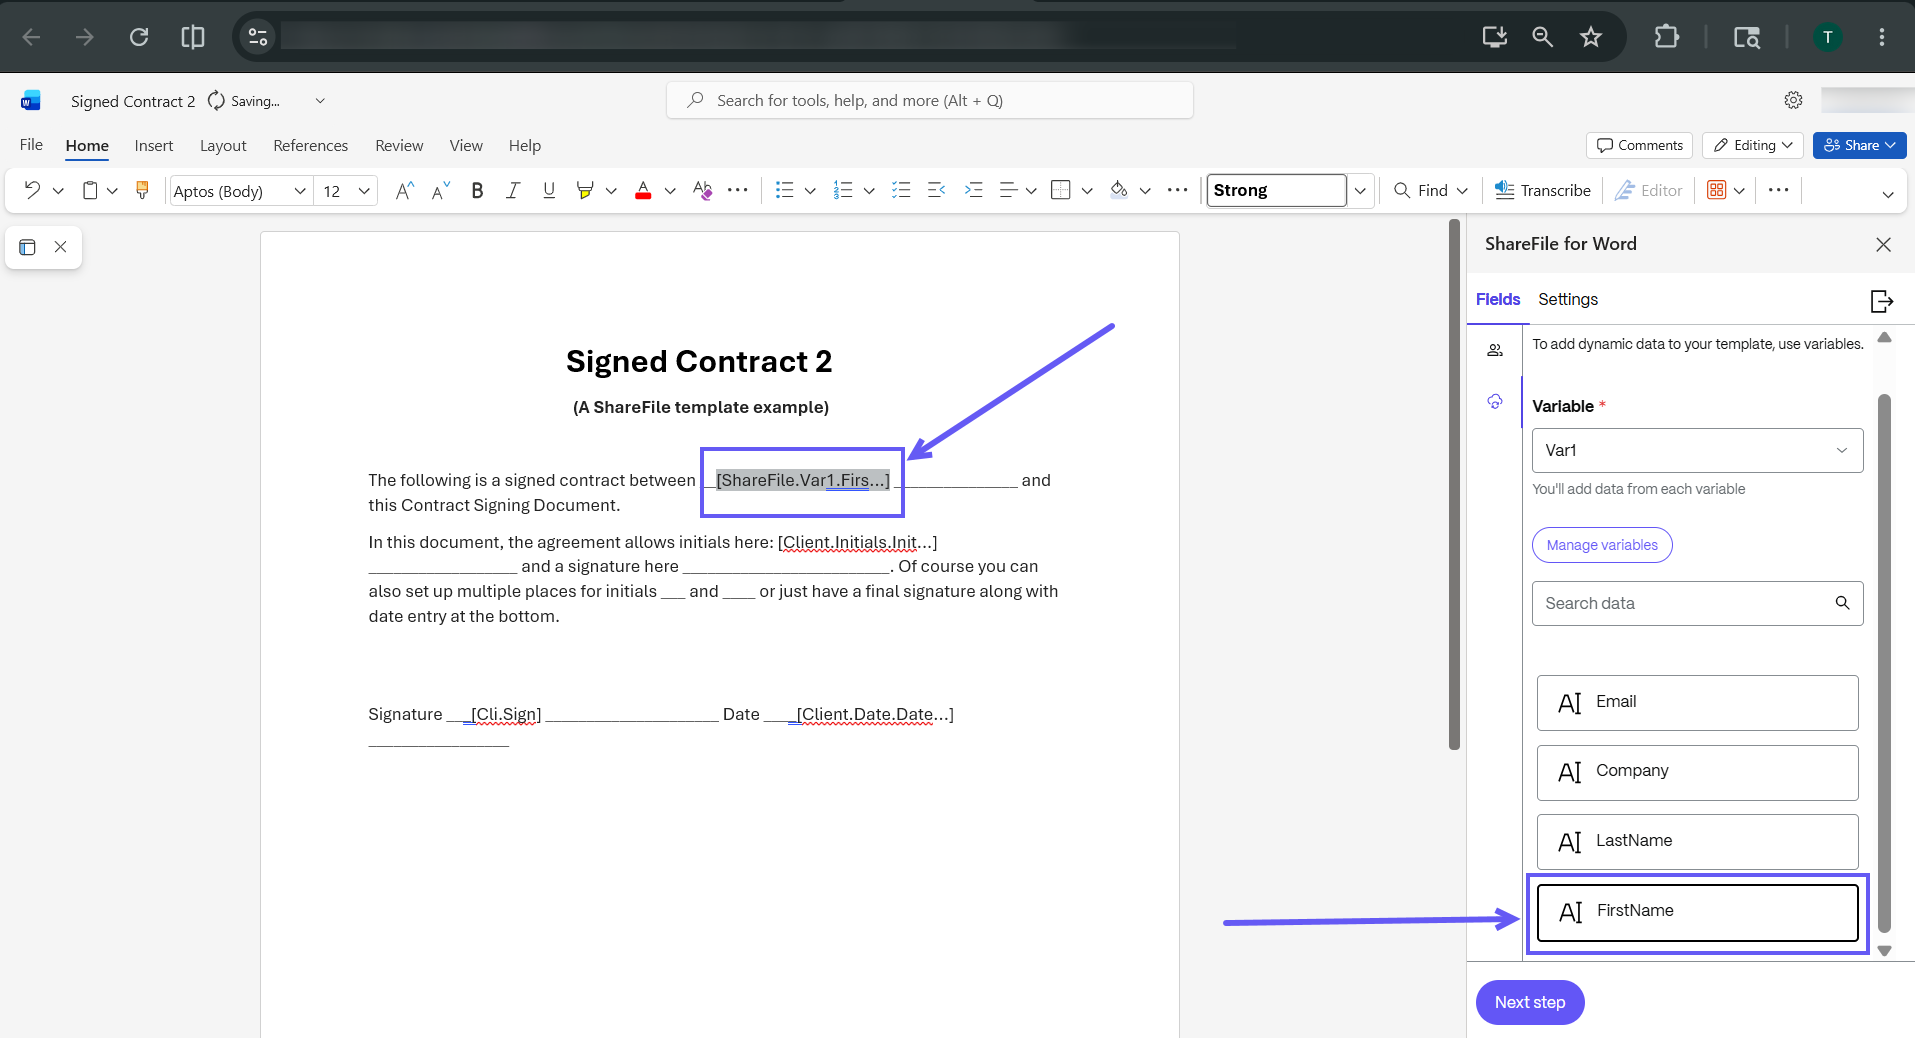Open the recipients section in ShareFile sidebar
Image resolution: width=1915 pixels, height=1038 pixels.
coord(1495,350)
